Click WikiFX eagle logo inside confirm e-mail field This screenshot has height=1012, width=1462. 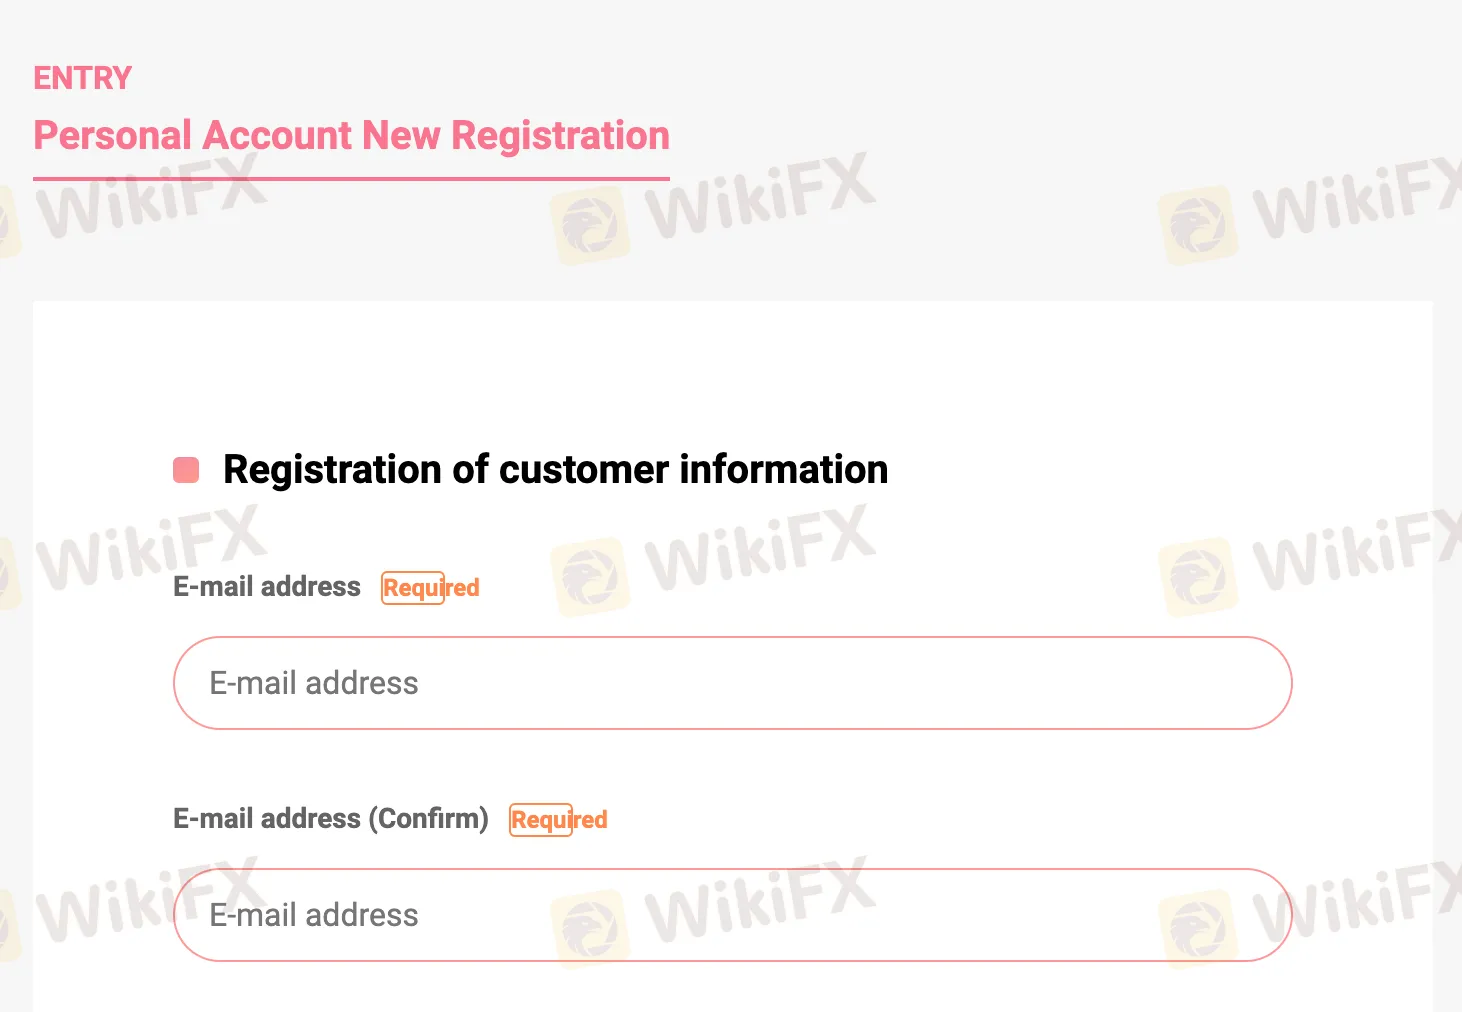(x=590, y=929)
